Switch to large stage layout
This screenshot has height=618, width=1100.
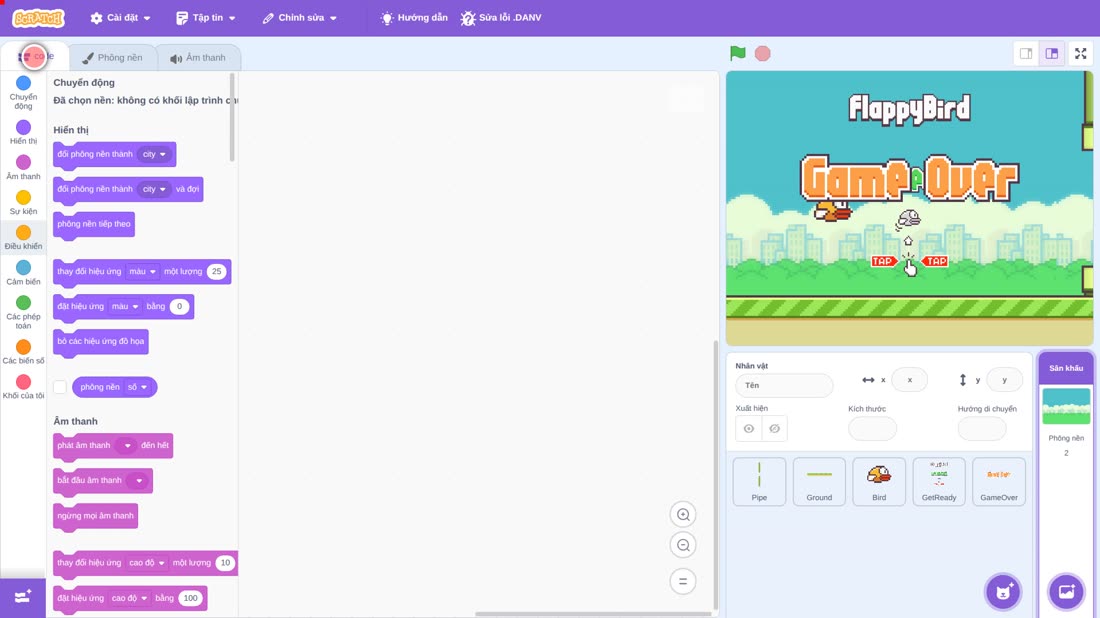click(x=1052, y=53)
